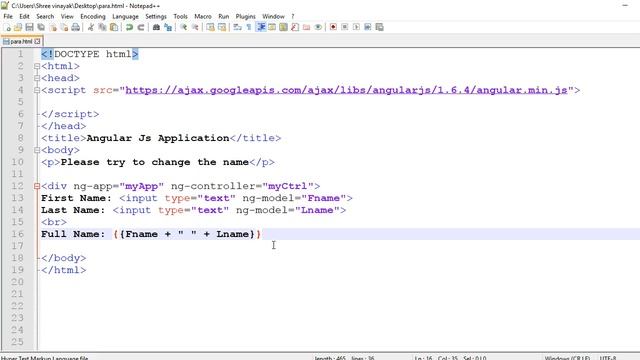Click line number 16 in the margin
This screenshot has height=360, width=640.
[x=18, y=234]
